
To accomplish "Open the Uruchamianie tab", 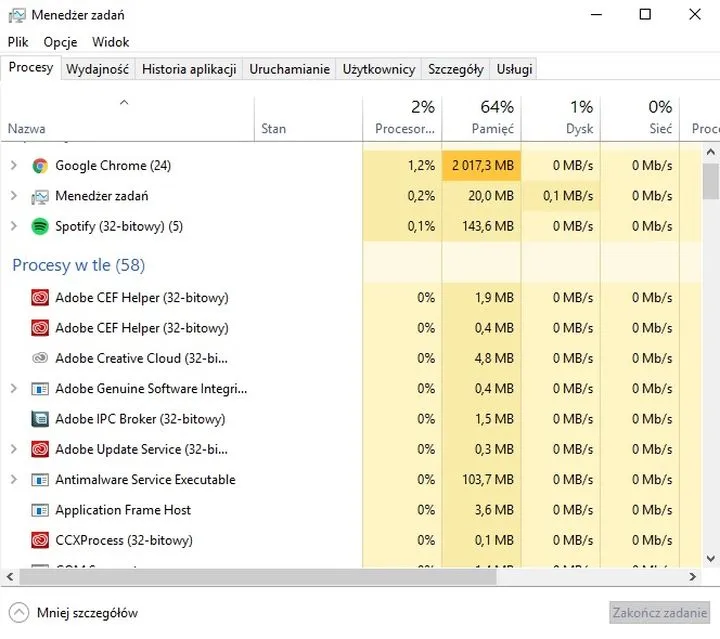I will click(289, 69).
